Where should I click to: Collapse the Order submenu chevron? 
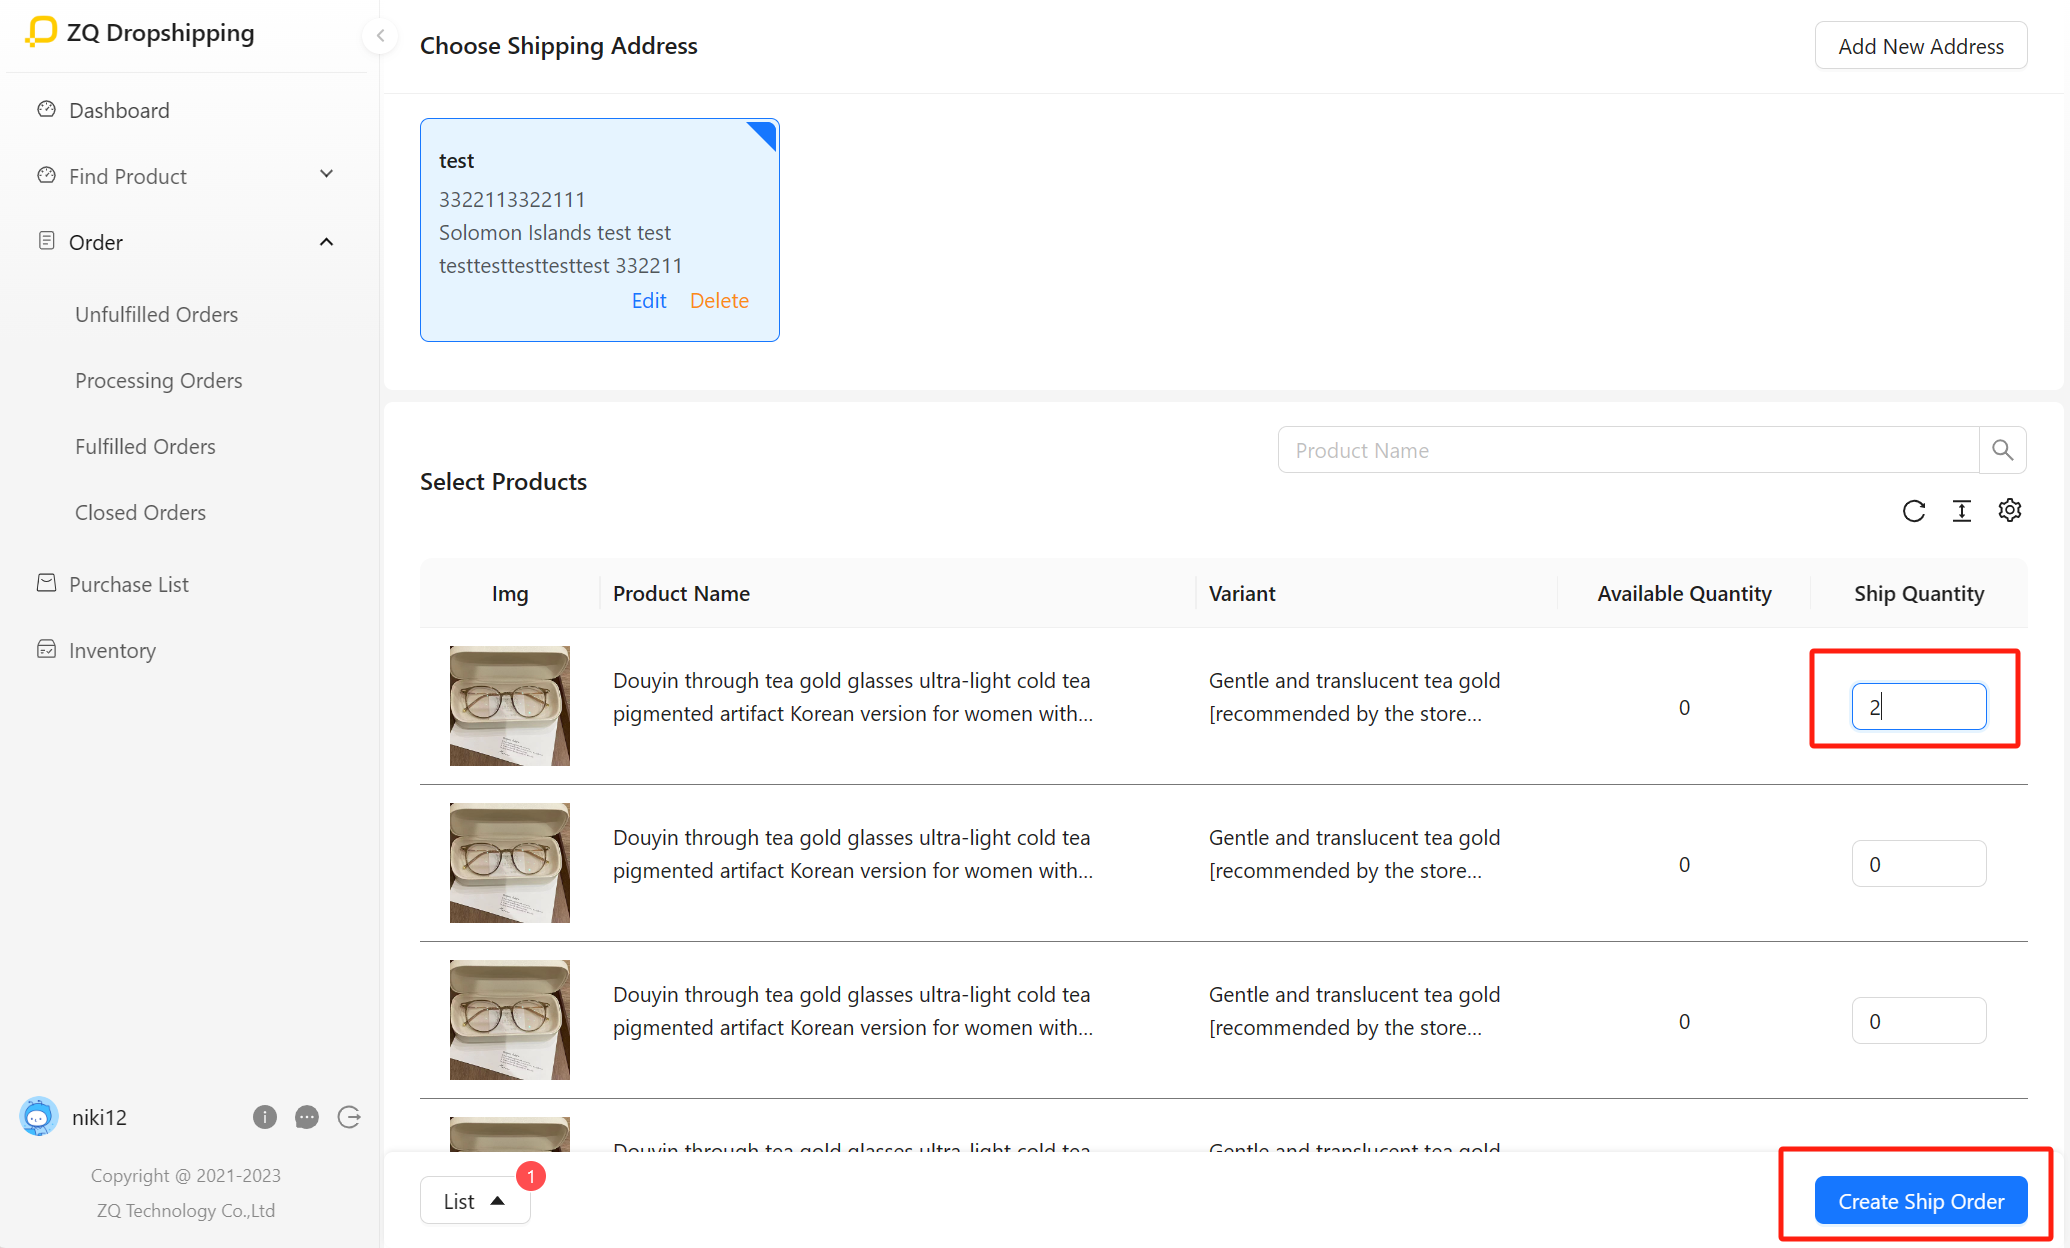[x=326, y=242]
